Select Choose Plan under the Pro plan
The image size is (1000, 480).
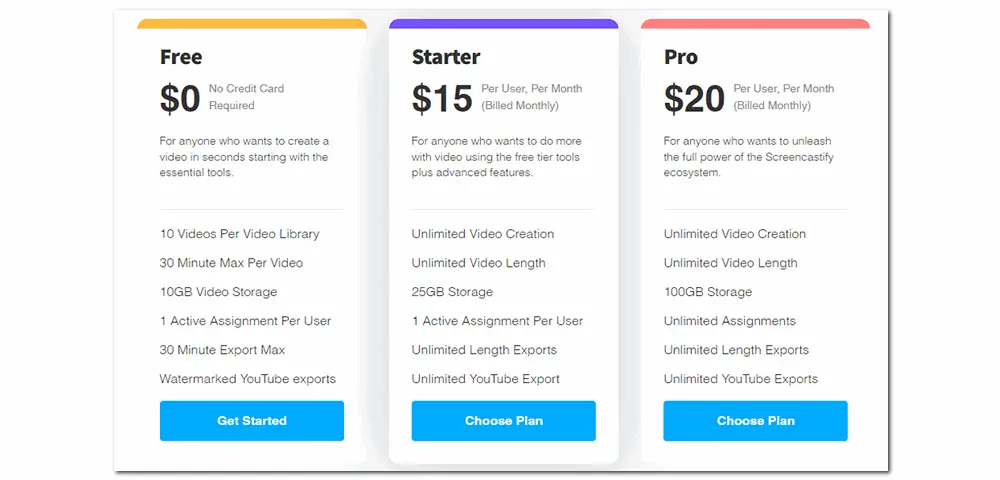755,421
